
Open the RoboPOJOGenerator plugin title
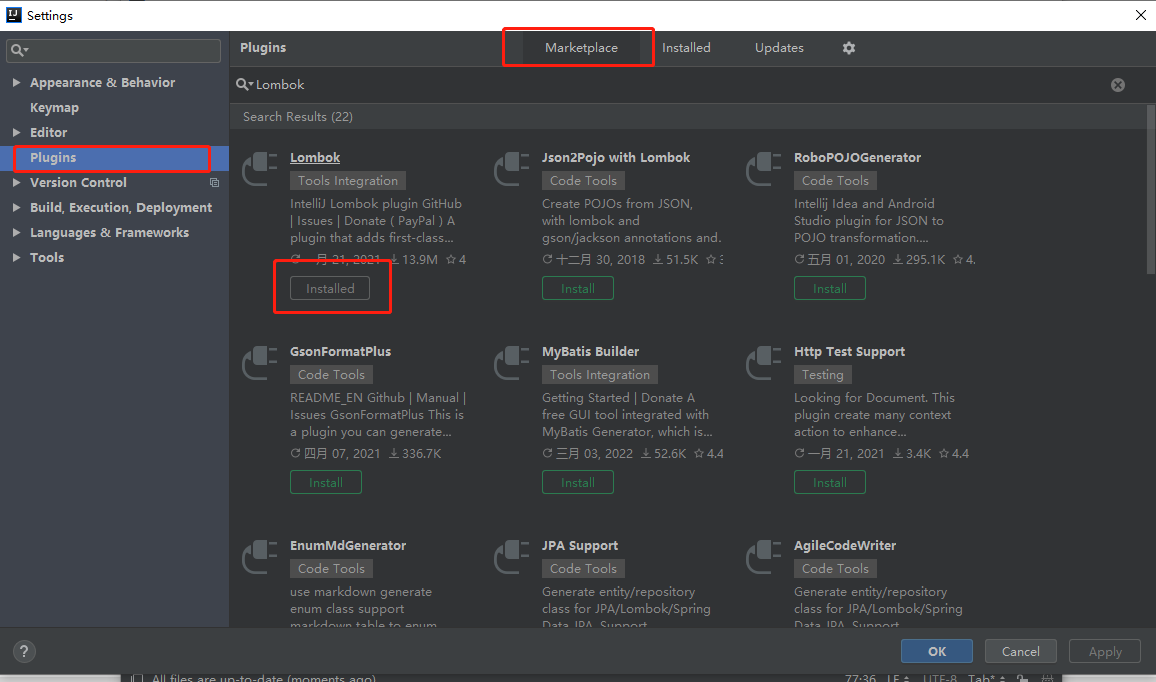pos(857,158)
